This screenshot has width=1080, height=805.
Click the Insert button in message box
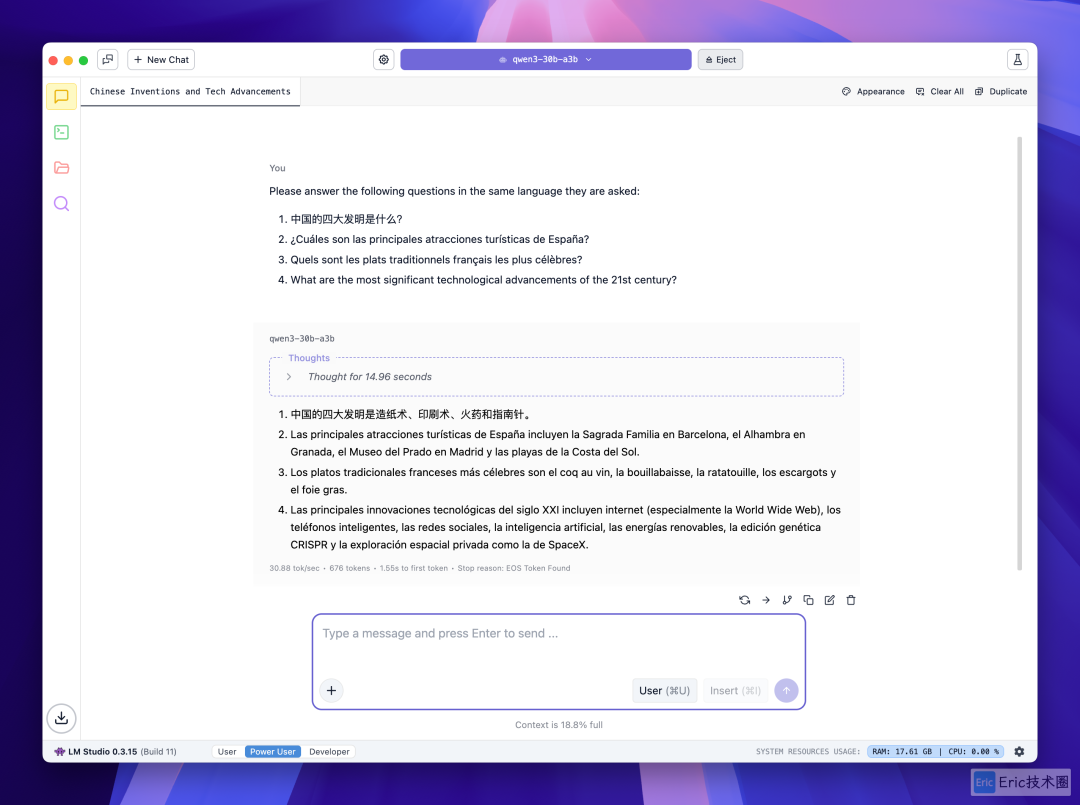(x=736, y=691)
